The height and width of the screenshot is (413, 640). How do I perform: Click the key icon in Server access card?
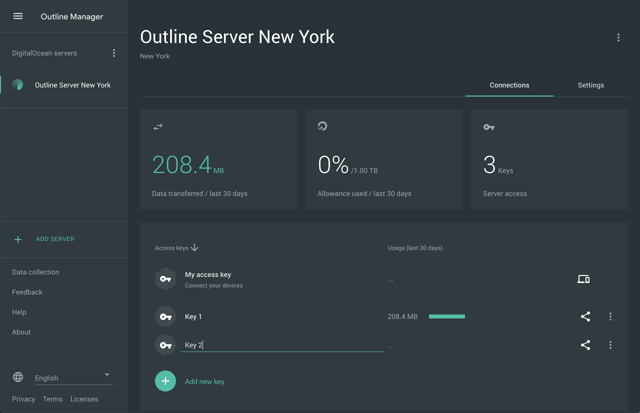pyautogui.click(x=489, y=127)
